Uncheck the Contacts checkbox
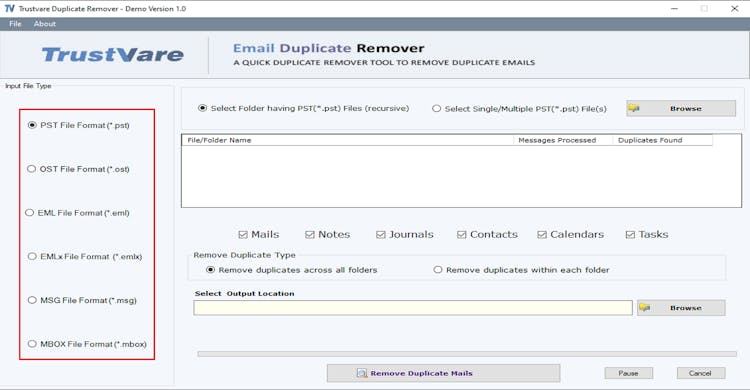This screenshot has width=750, height=390. (x=462, y=234)
